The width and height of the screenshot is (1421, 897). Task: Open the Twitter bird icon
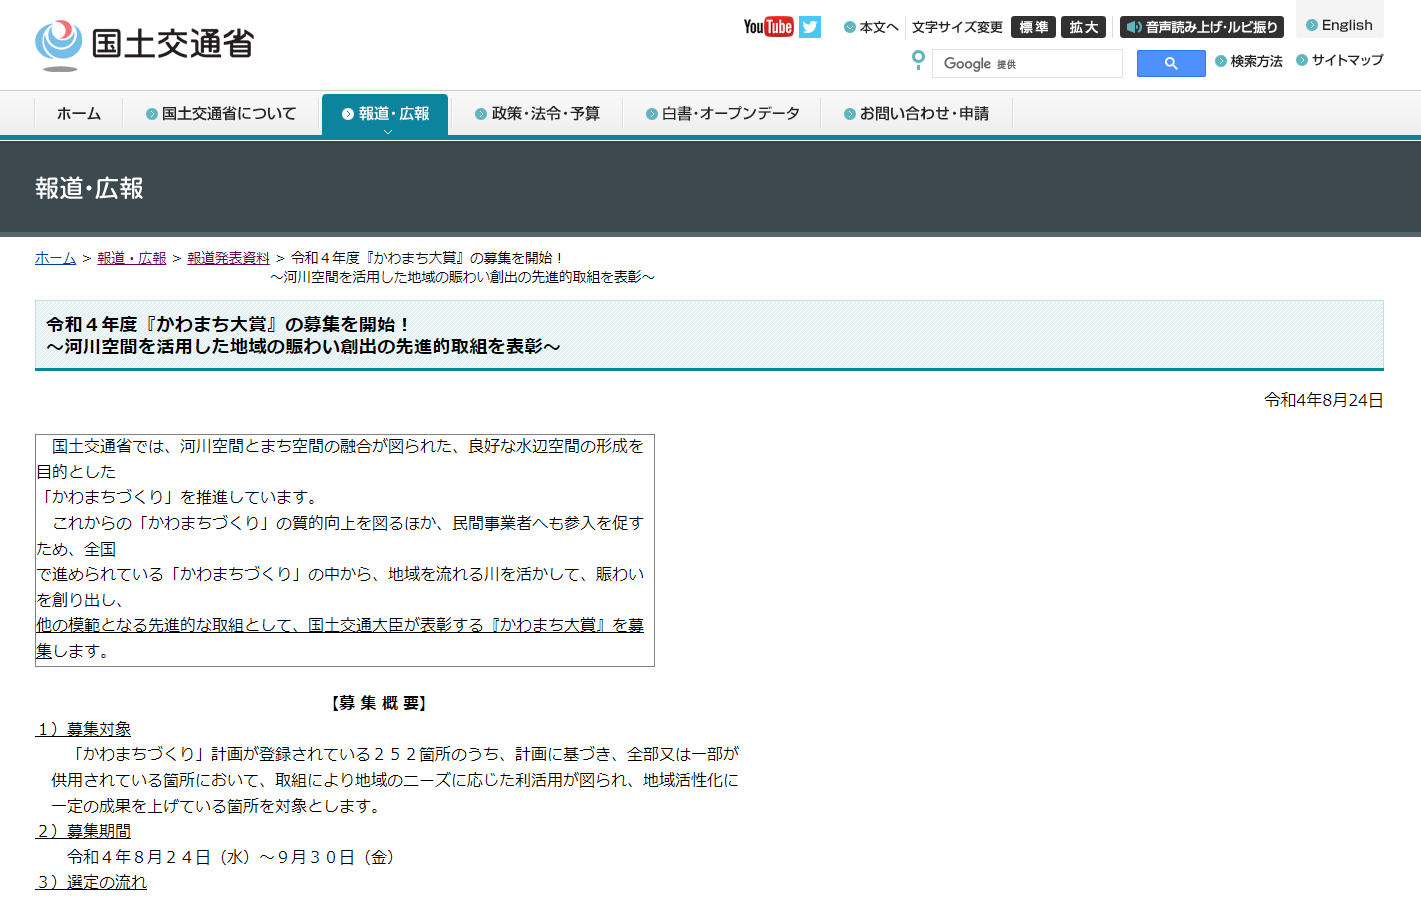click(810, 27)
